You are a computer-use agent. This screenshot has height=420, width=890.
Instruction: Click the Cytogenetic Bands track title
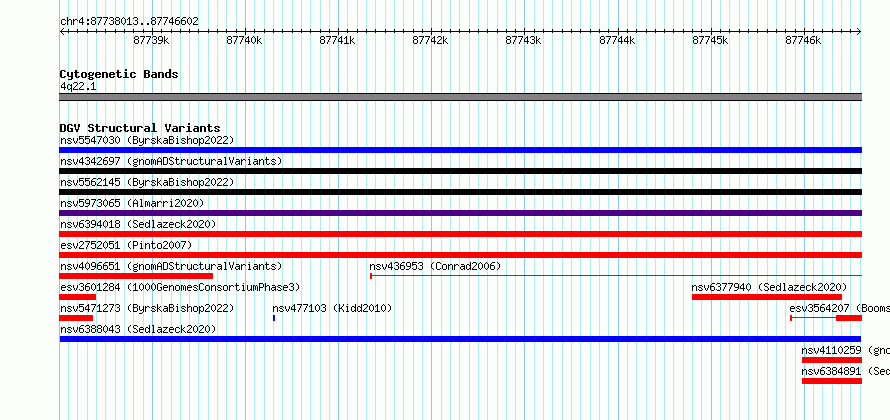pyautogui.click(x=119, y=74)
